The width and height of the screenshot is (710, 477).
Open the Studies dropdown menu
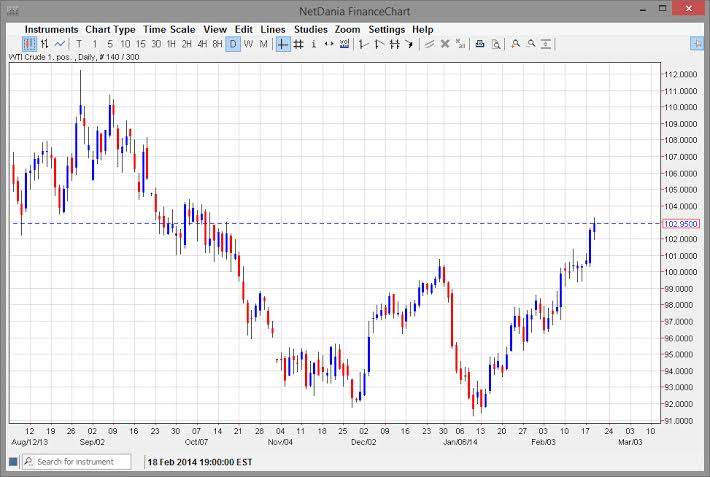310,30
